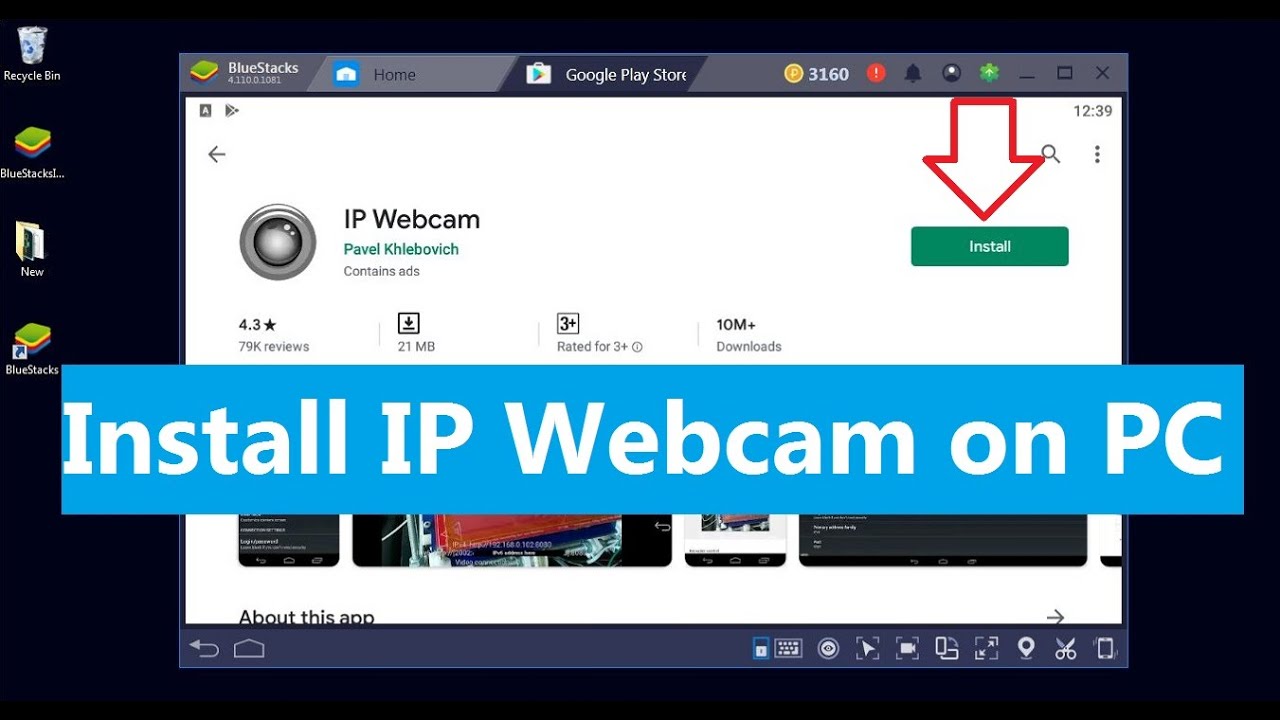Click the mouse cursor lock icon
Screen dimensions: 1280x720
(867, 649)
